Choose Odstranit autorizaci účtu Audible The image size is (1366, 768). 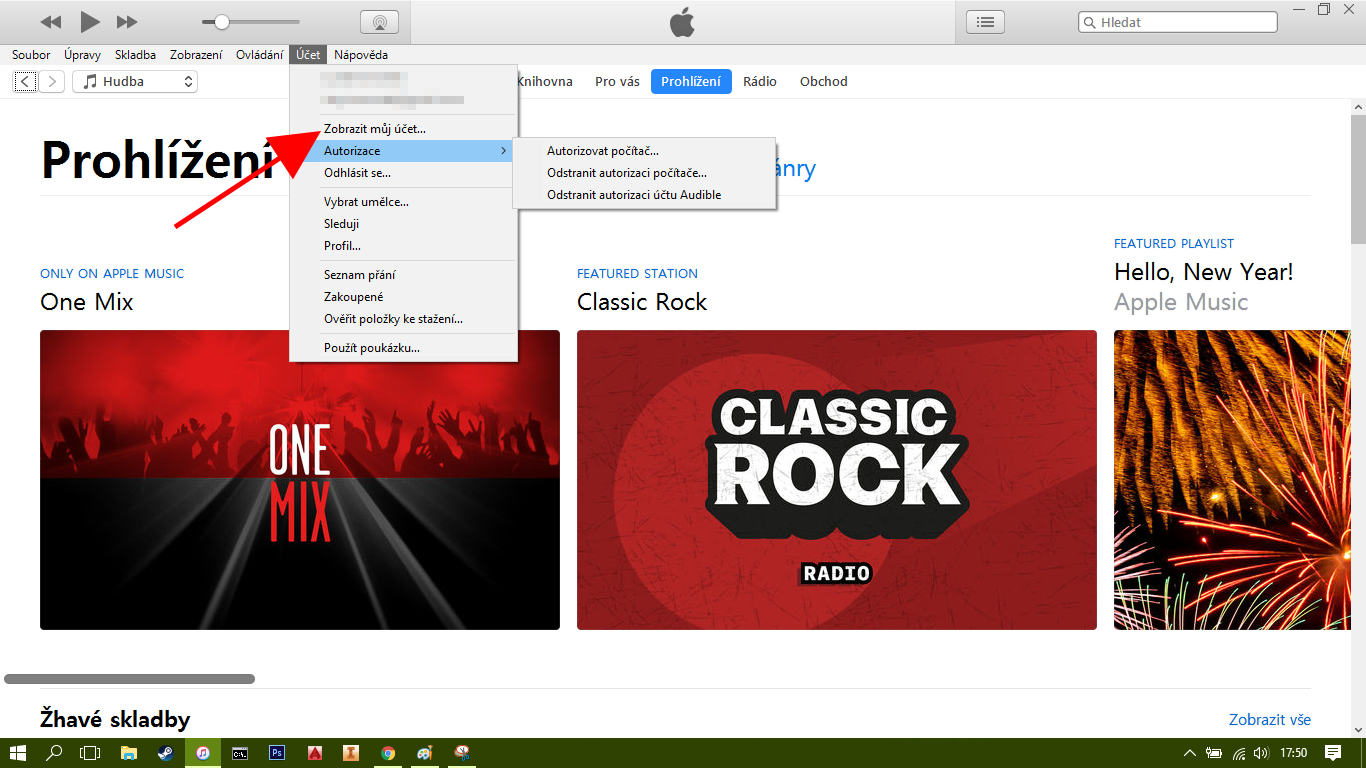coord(644,195)
